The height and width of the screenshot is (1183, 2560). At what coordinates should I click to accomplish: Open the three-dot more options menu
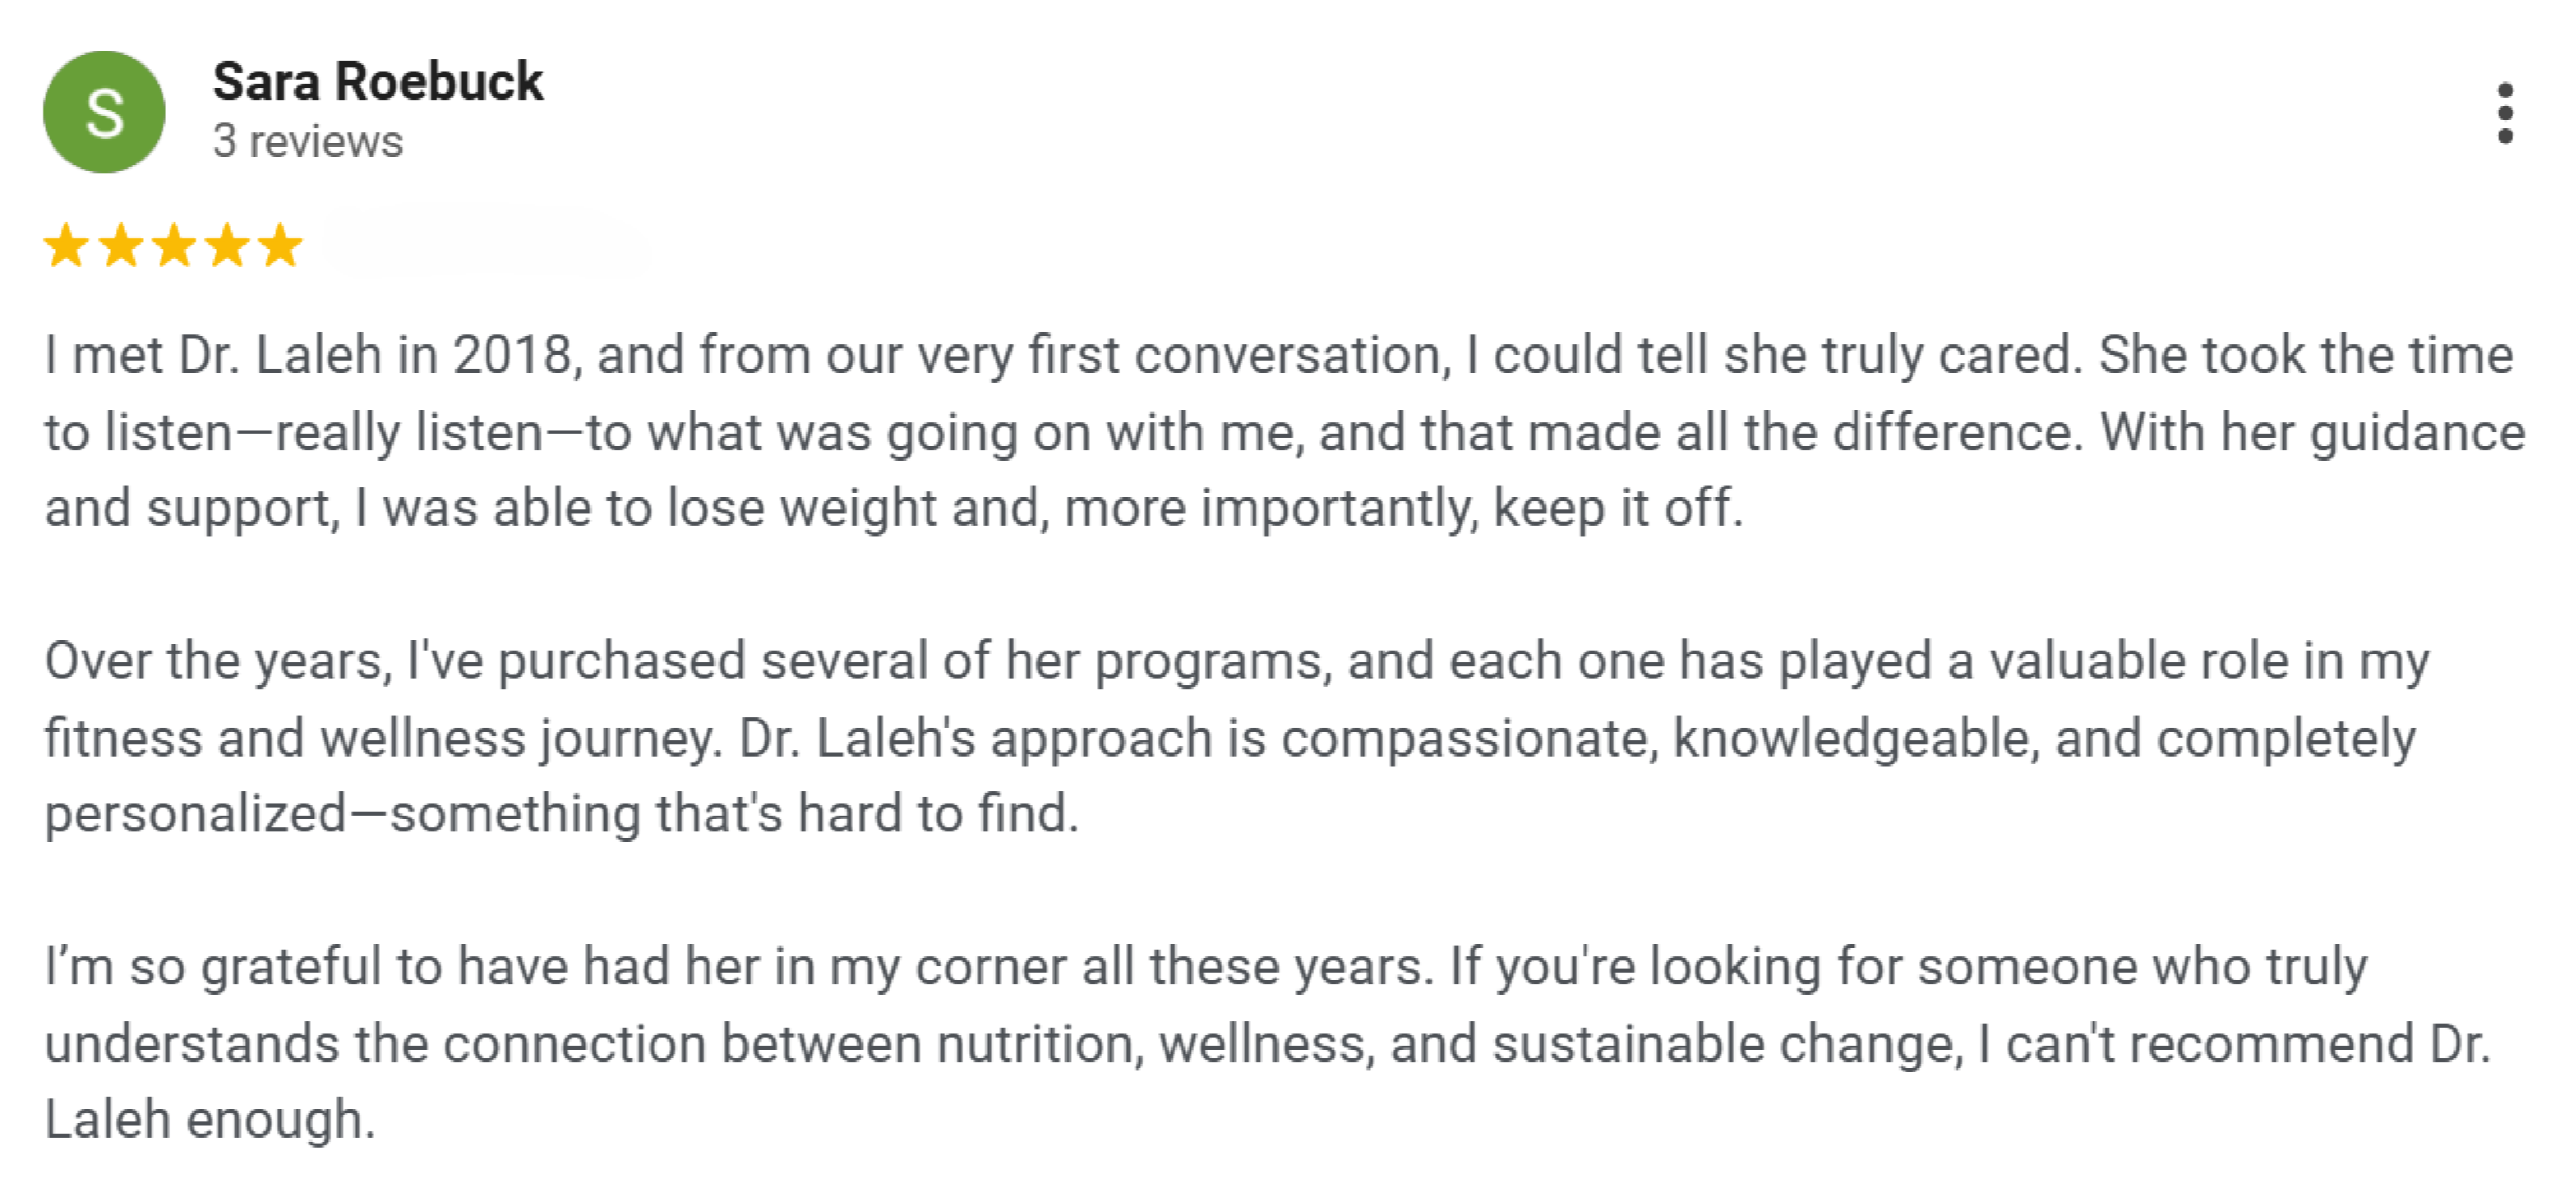2504,113
